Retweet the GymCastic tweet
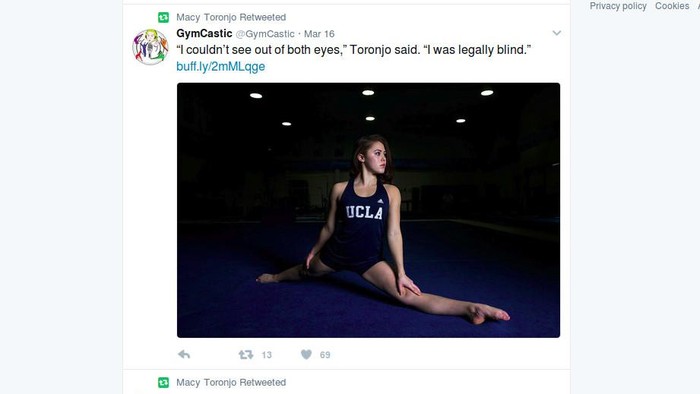700x394 pixels. [246, 355]
